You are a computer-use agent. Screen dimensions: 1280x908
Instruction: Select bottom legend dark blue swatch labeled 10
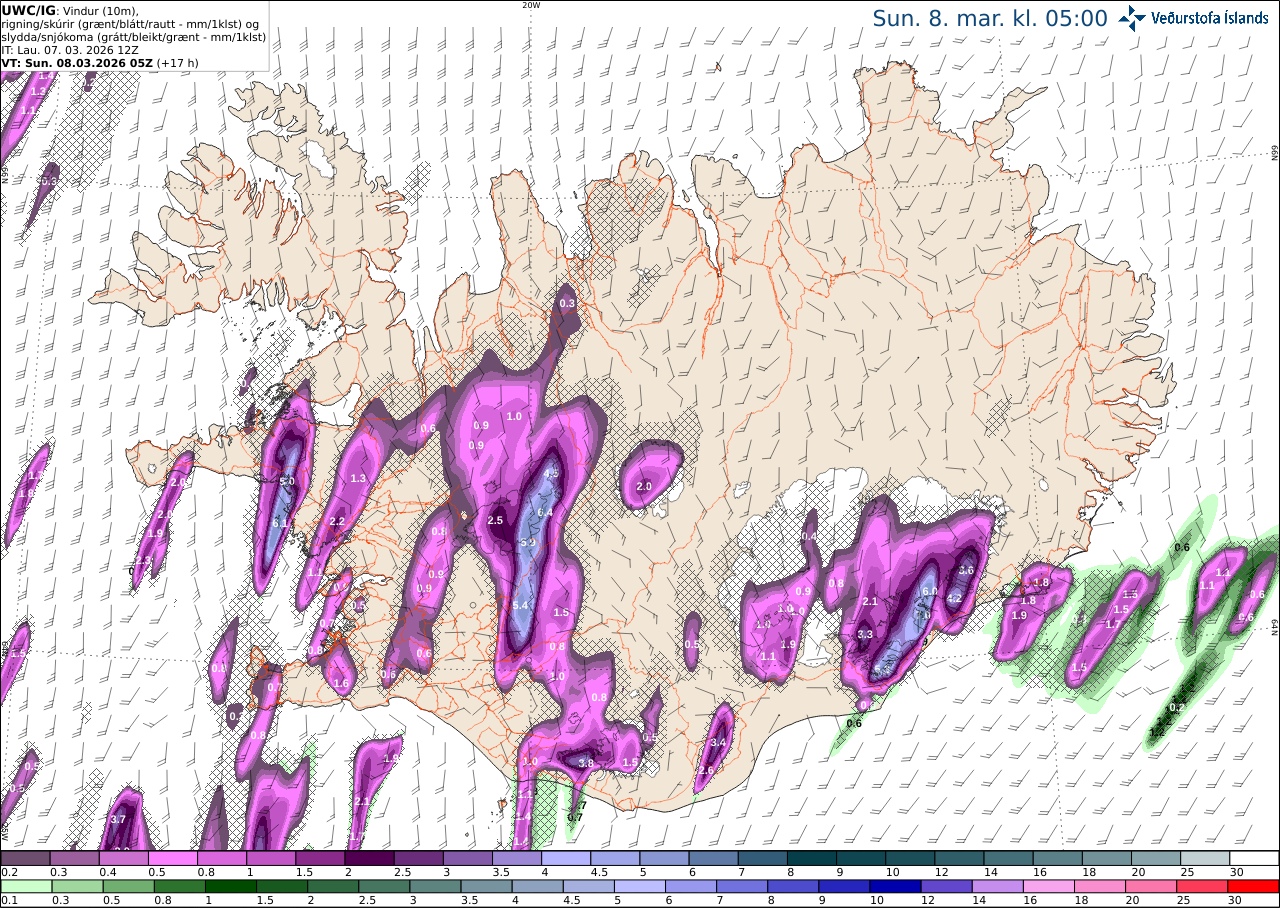tap(895, 886)
